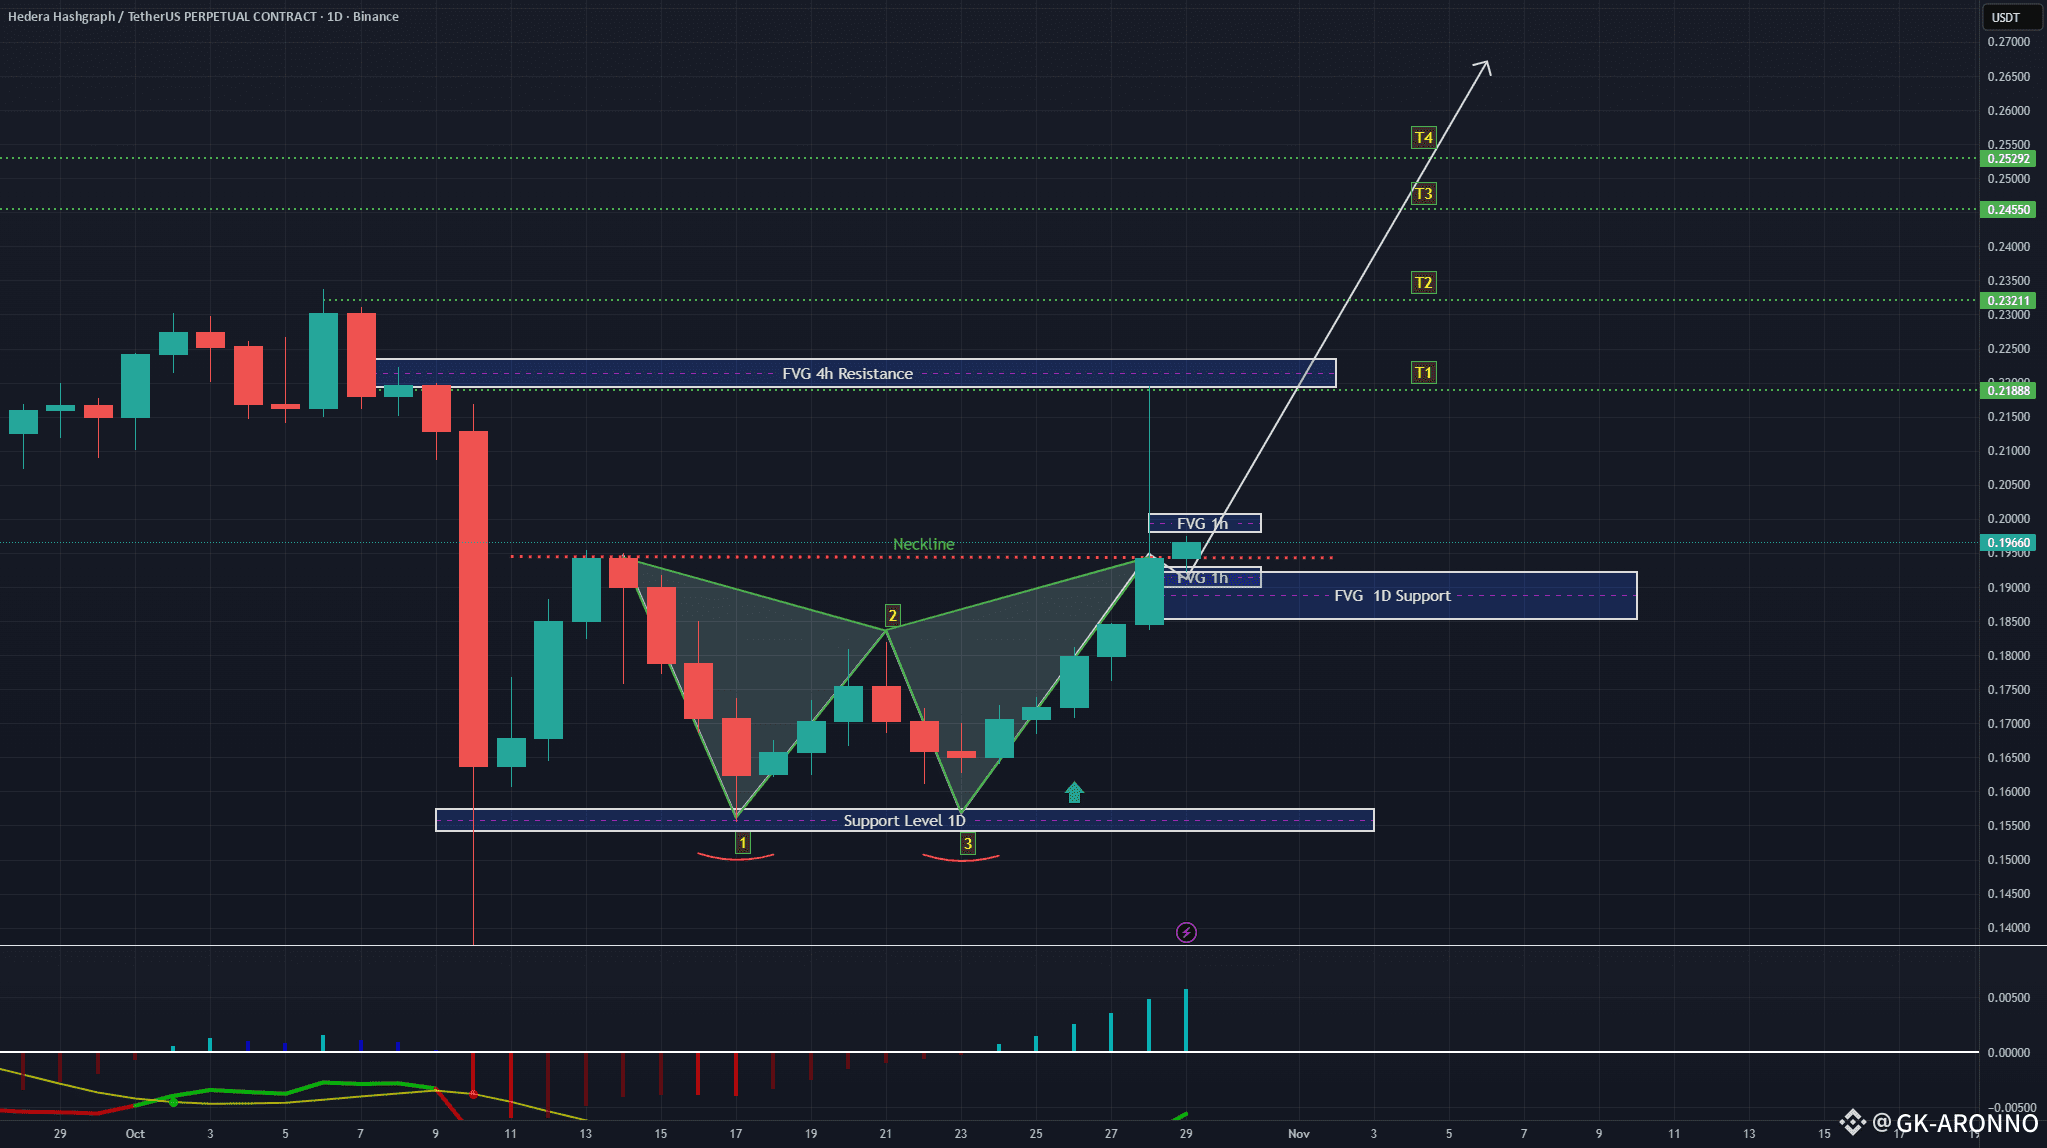Click the T3 target label
This screenshot has height=1148, width=2047.
(1423, 194)
